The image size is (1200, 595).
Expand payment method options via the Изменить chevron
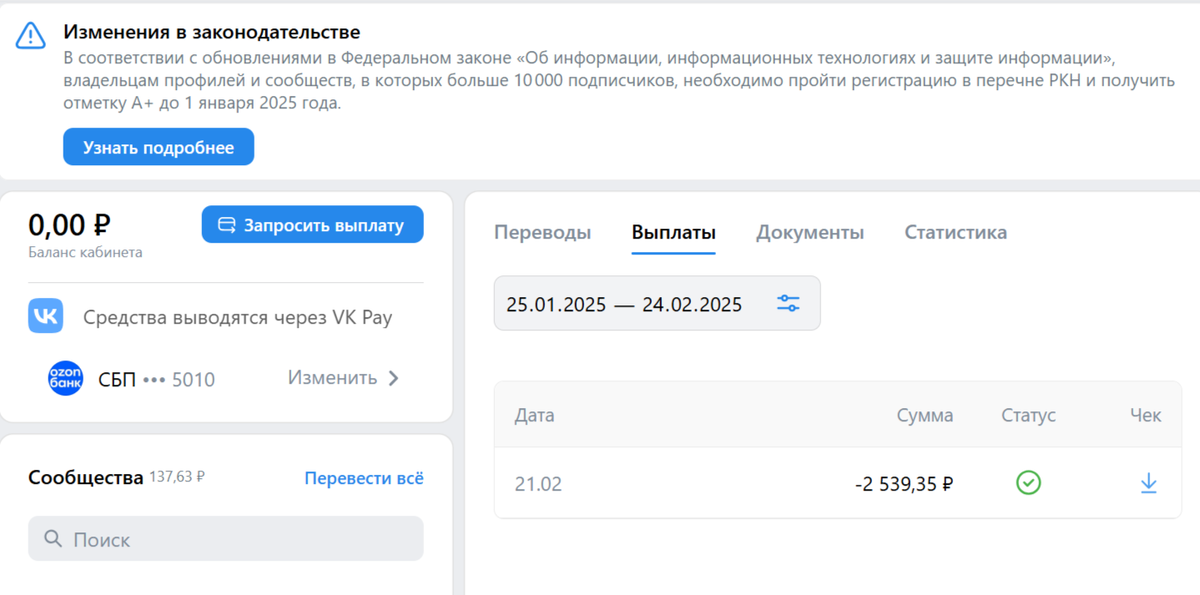393,378
